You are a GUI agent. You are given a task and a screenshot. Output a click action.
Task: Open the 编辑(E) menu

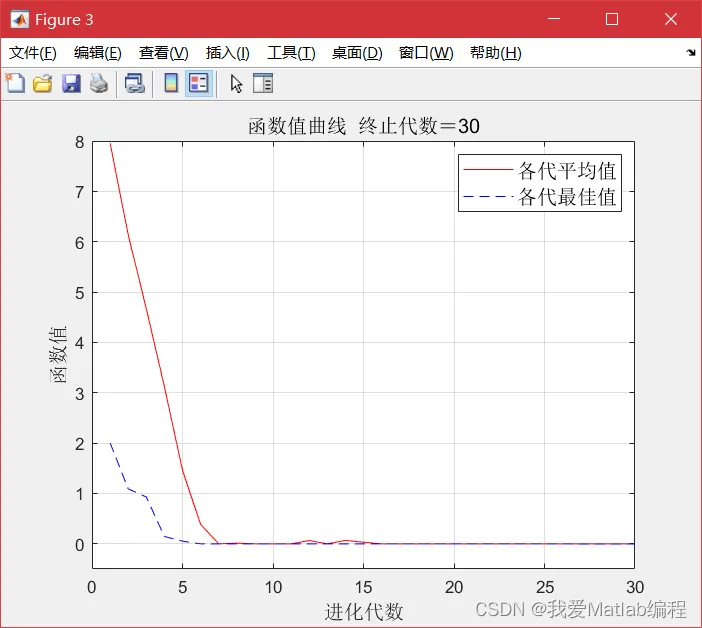98,53
